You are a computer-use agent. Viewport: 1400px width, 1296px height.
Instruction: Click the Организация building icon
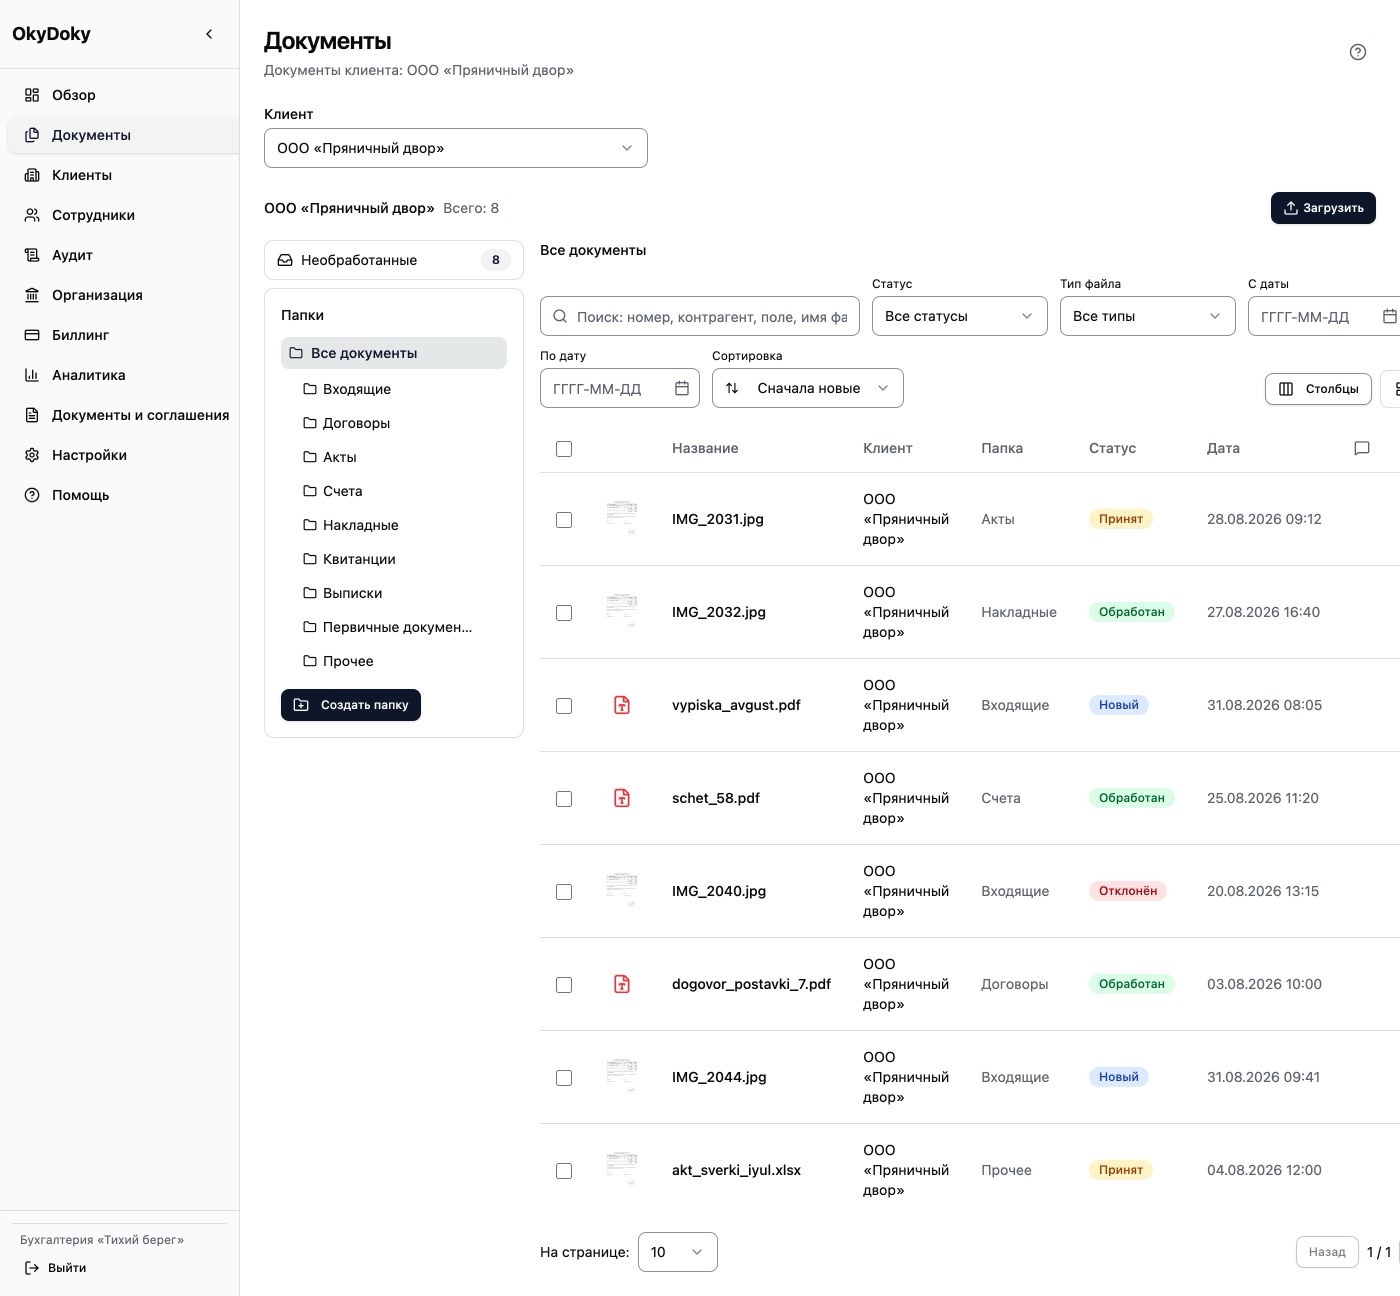pos(32,295)
